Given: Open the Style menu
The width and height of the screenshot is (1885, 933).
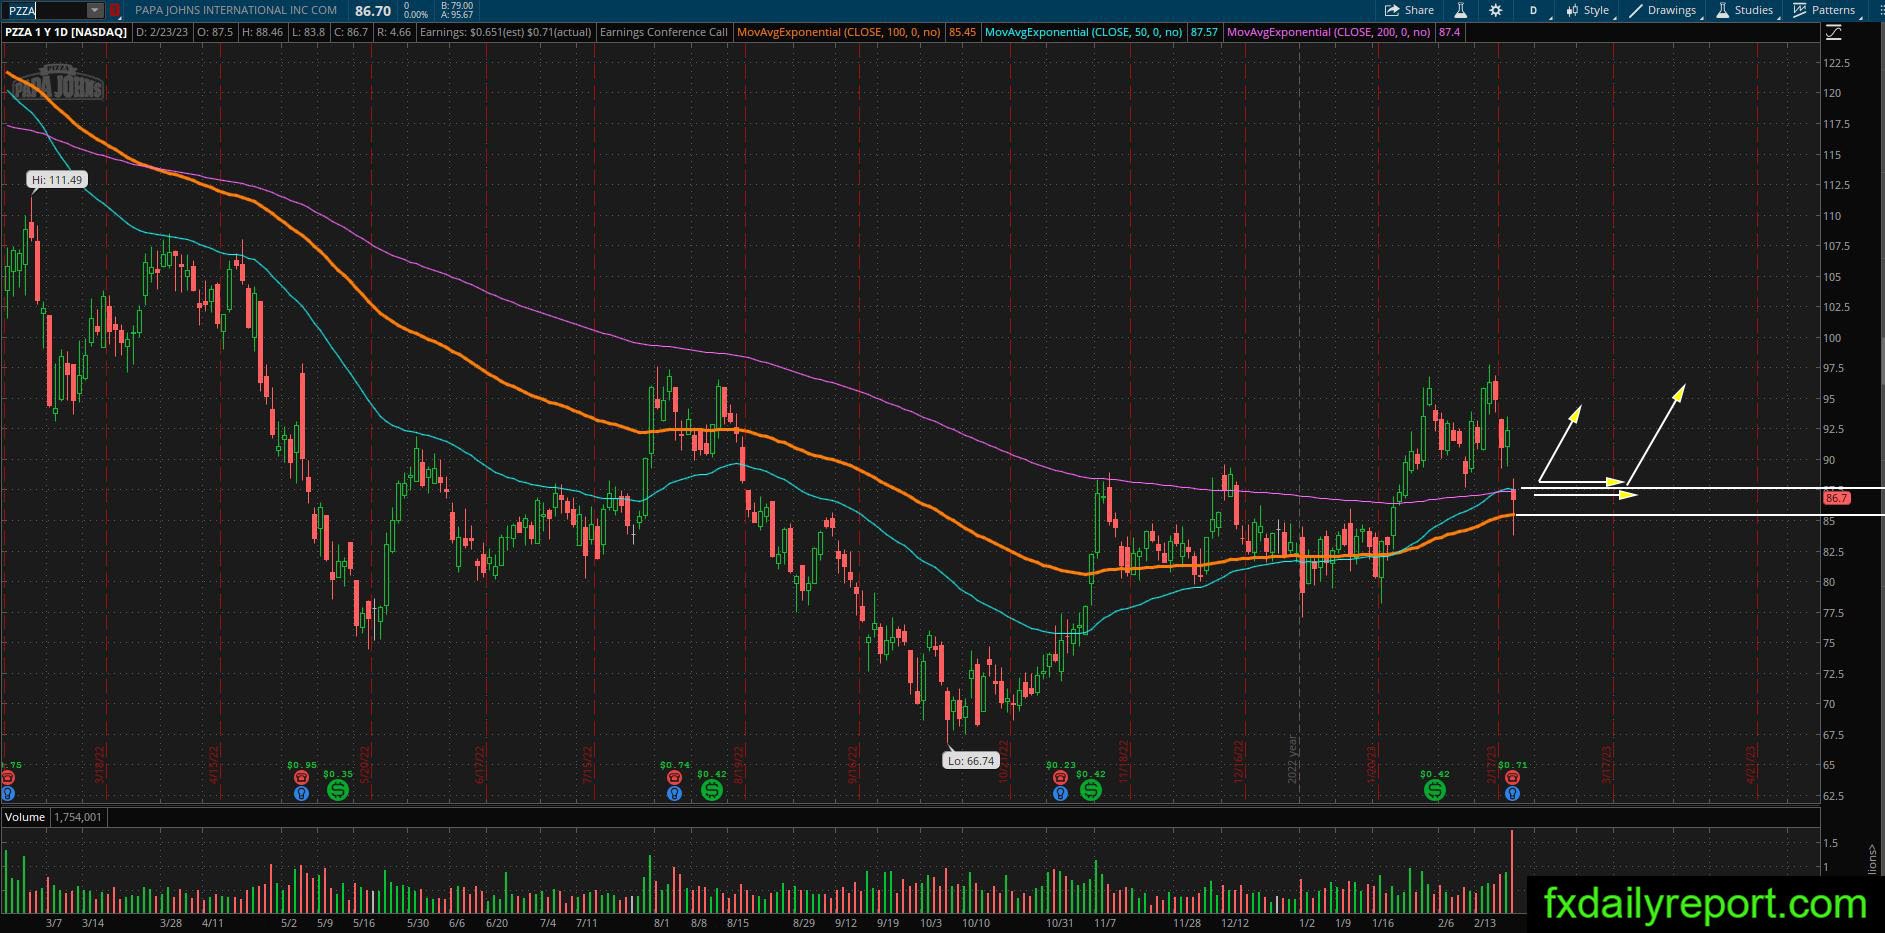Looking at the screenshot, I should pos(1588,10).
